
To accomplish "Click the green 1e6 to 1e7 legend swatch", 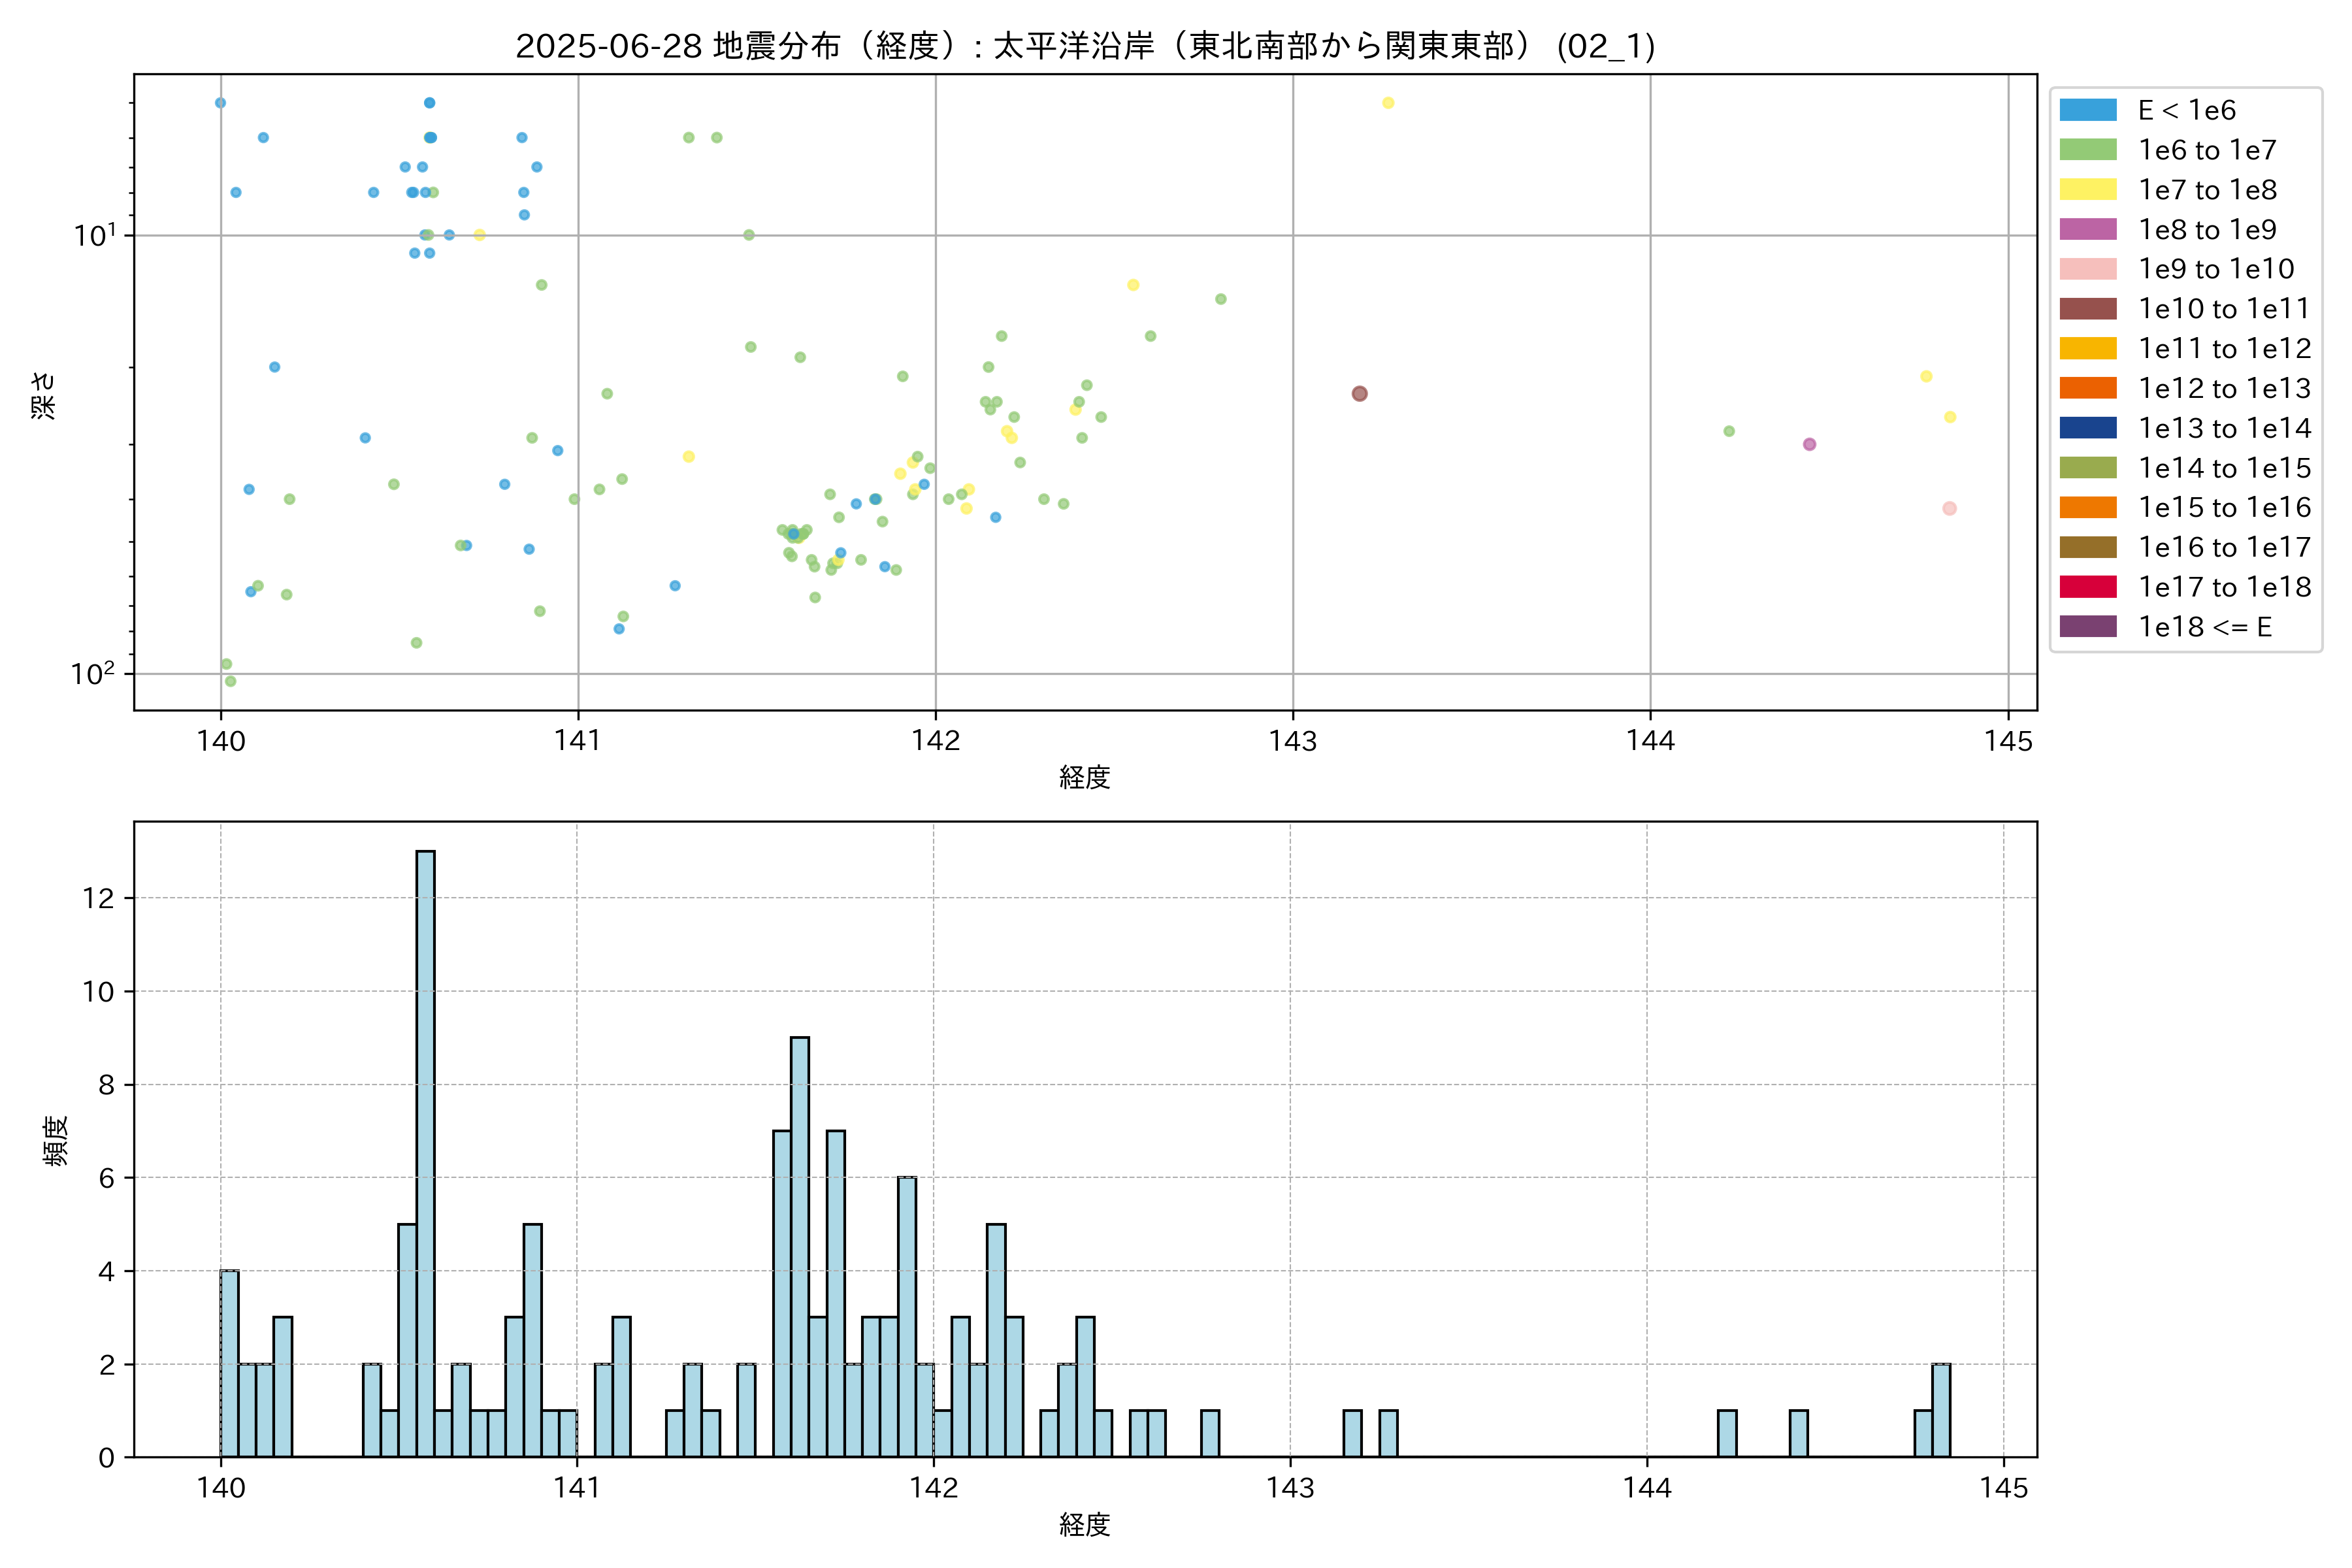I will pos(2087,150).
